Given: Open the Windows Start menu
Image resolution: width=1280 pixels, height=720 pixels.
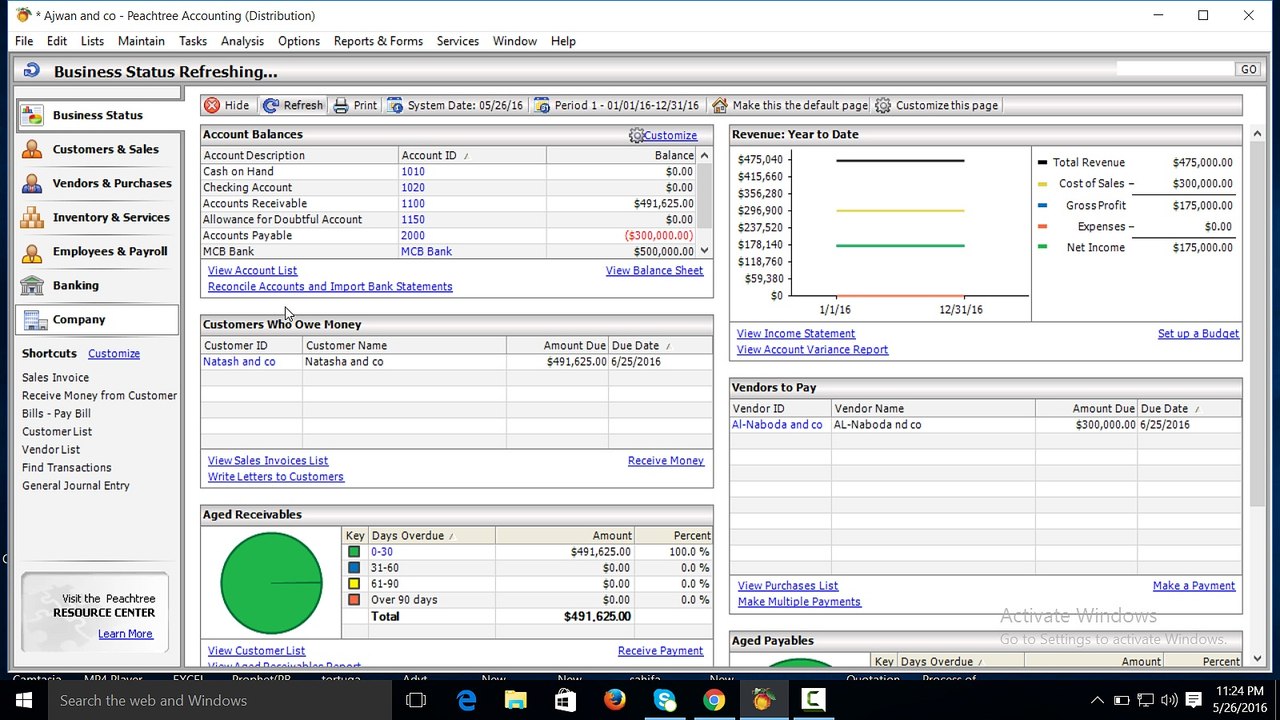Looking at the screenshot, I should tap(24, 700).
